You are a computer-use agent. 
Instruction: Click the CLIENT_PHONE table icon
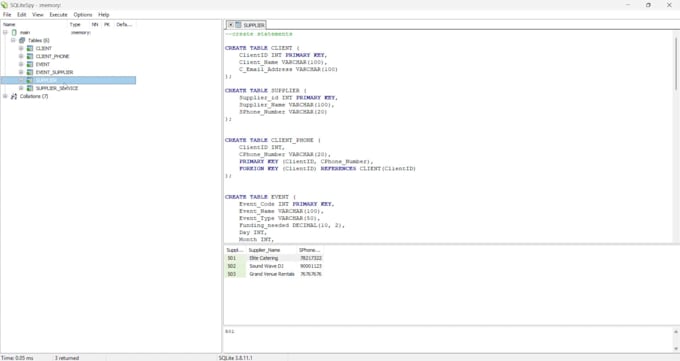coord(30,56)
